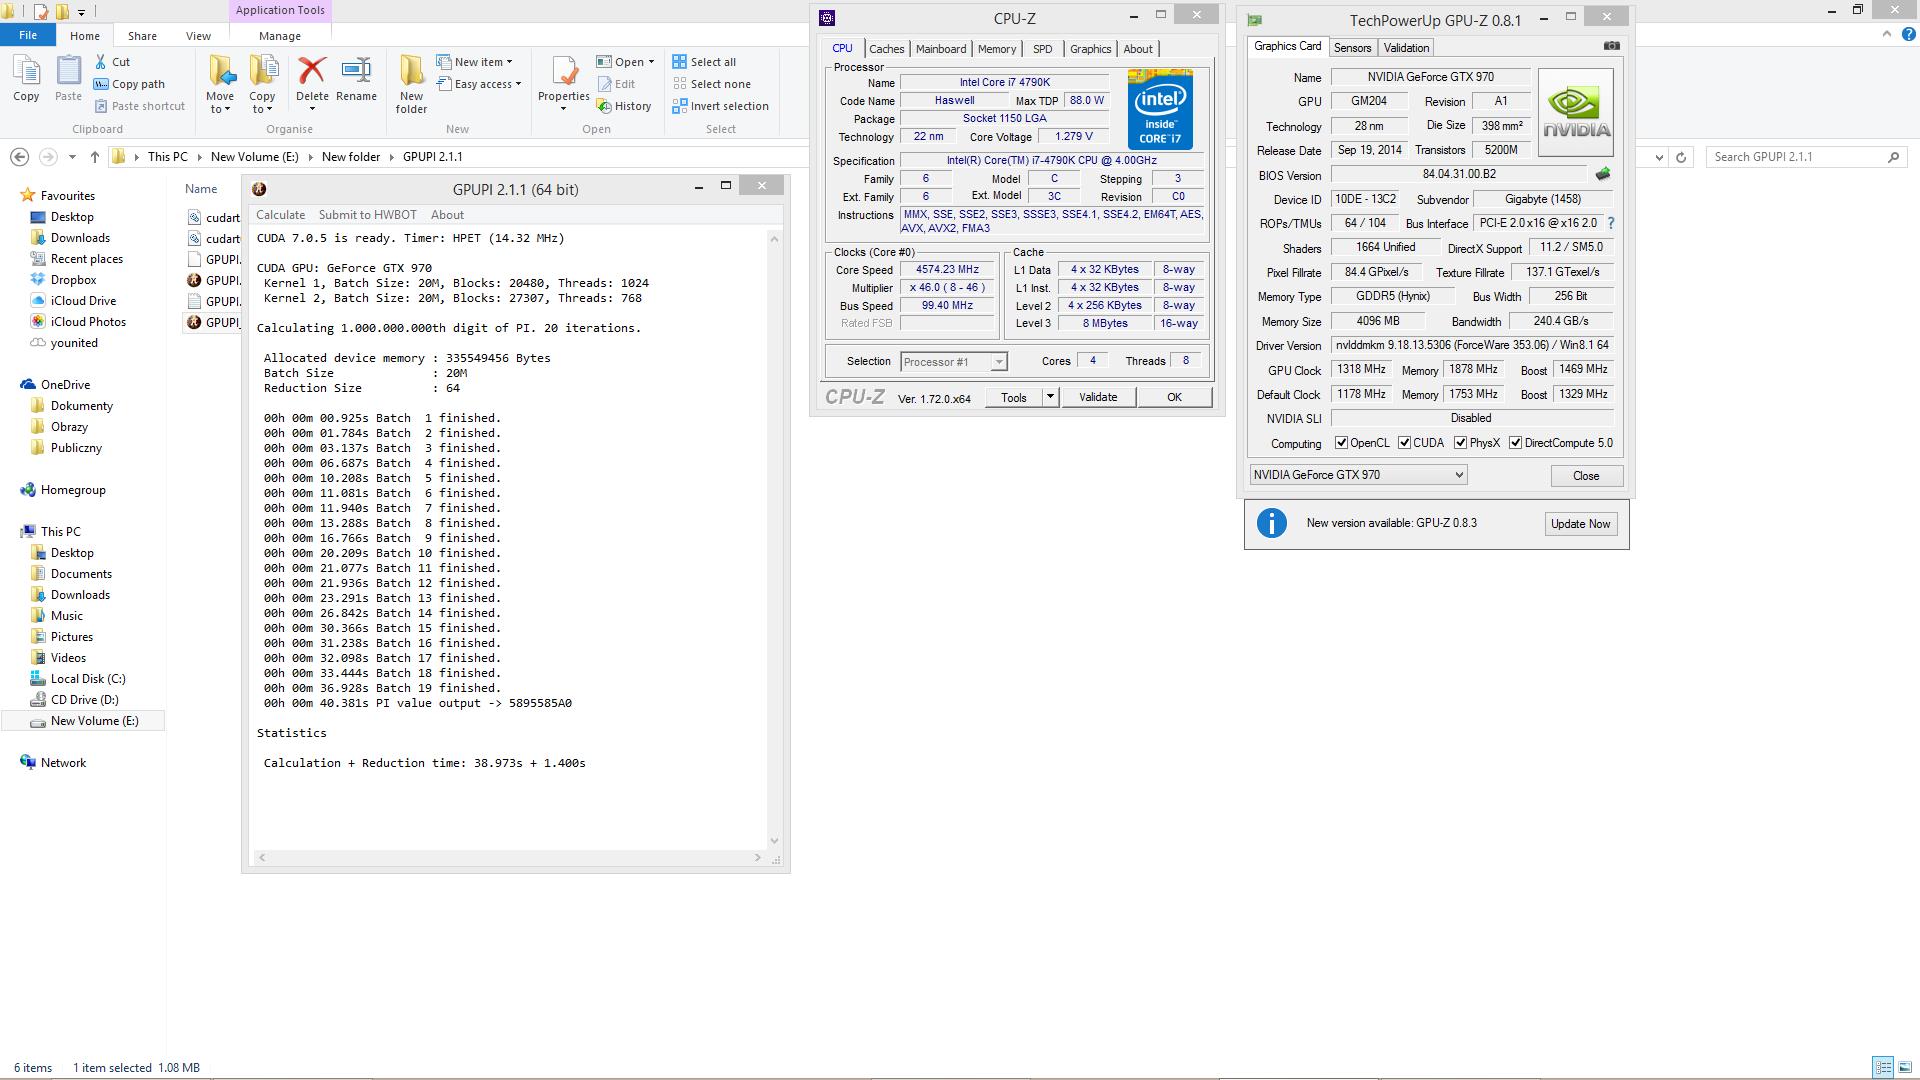Screen dimensions: 1920x1080
Task: Click New folder in the address breadcrumb
Action: point(350,157)
